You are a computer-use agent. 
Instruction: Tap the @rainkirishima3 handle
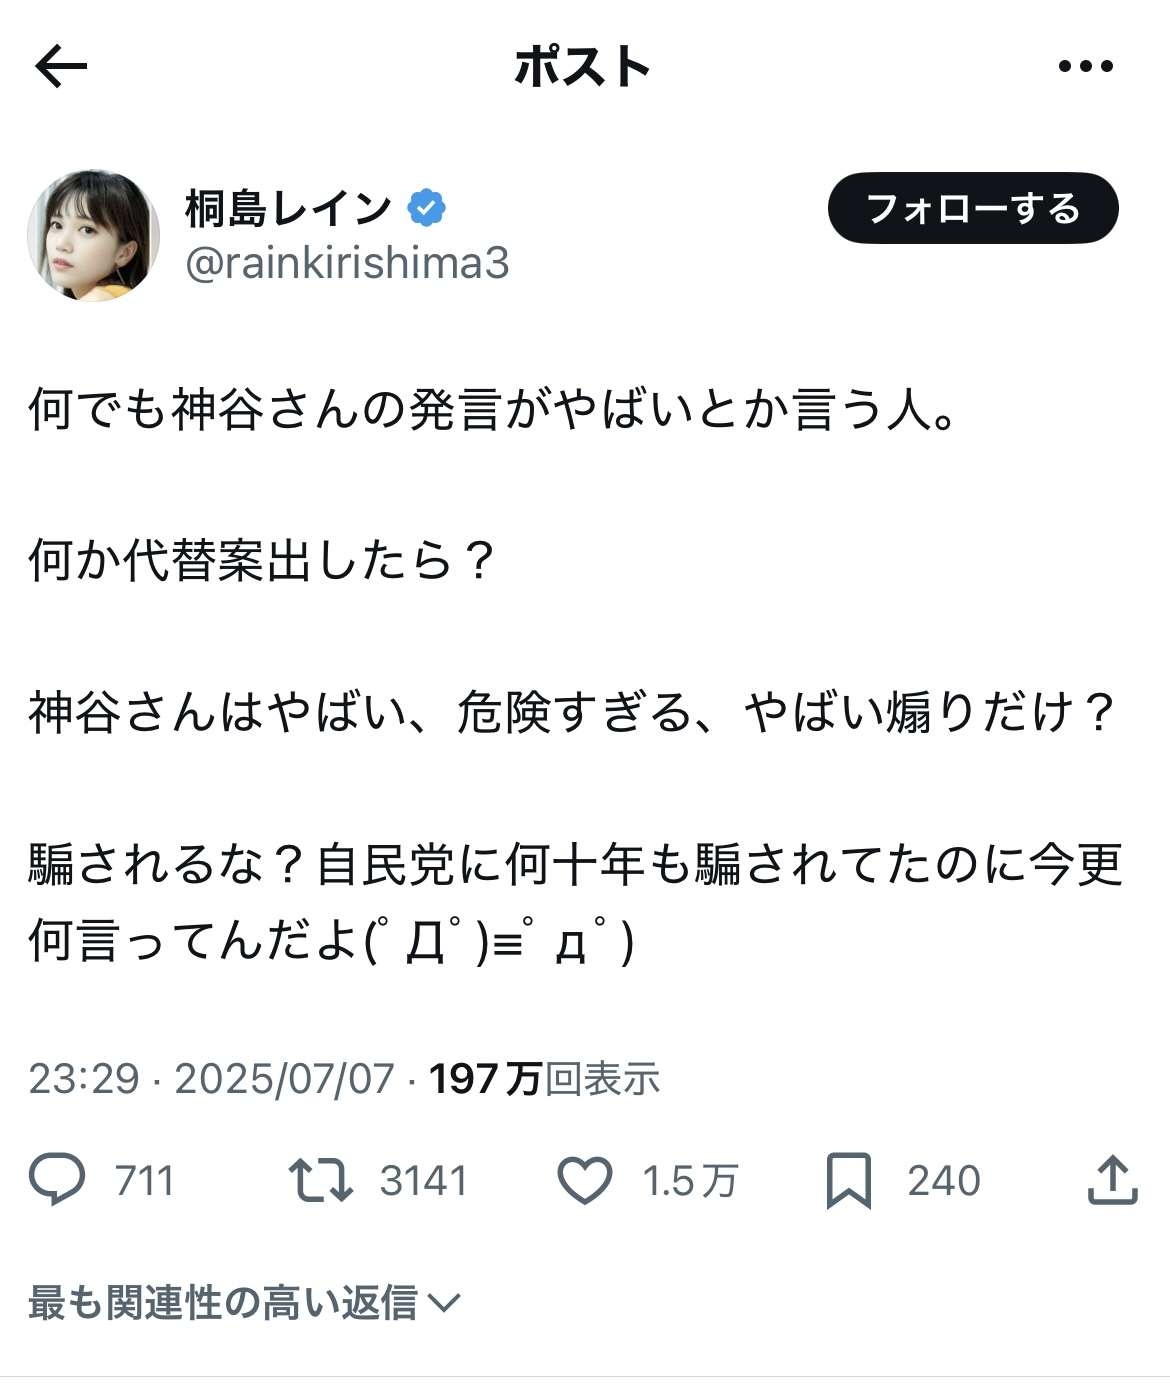[x=347, y=263]
